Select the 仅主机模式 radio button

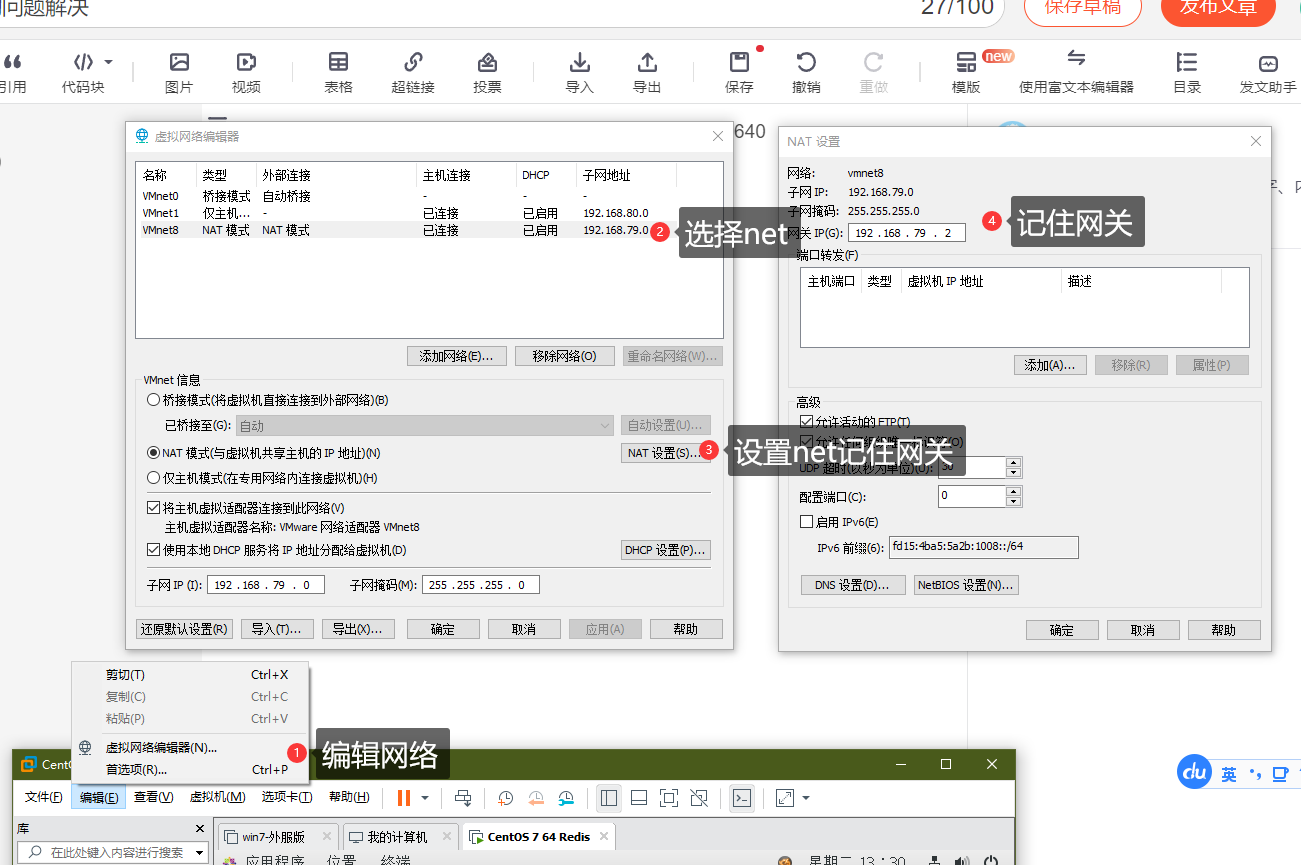click(x=153, y=478)
